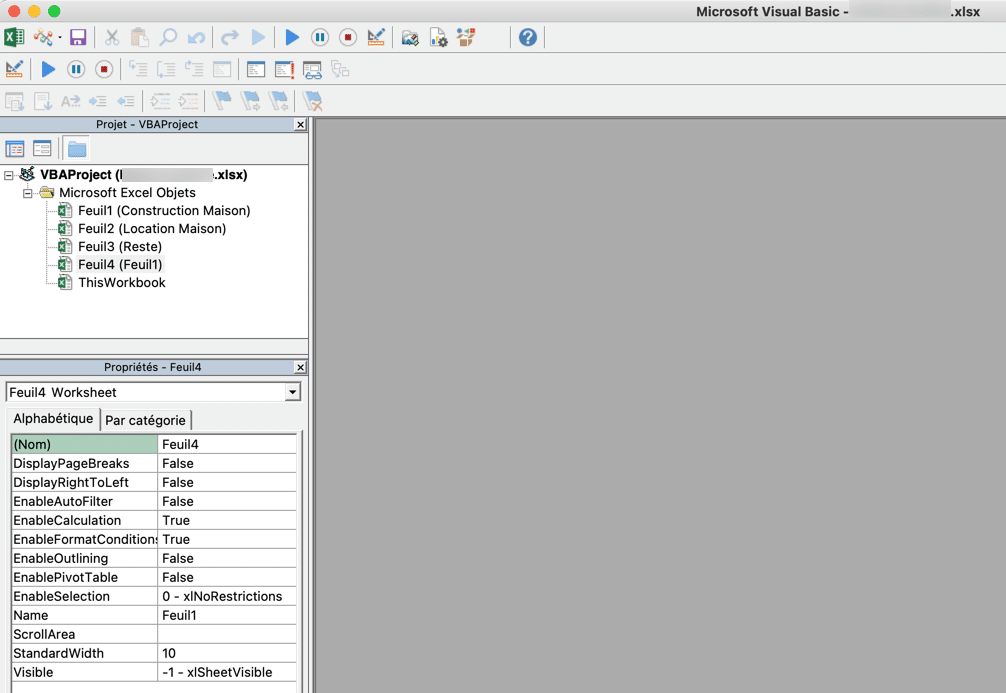Toggle Design Mode icon in top toolbar
This screenshot has width=1006, height=693.
click(x=376, y=37)
